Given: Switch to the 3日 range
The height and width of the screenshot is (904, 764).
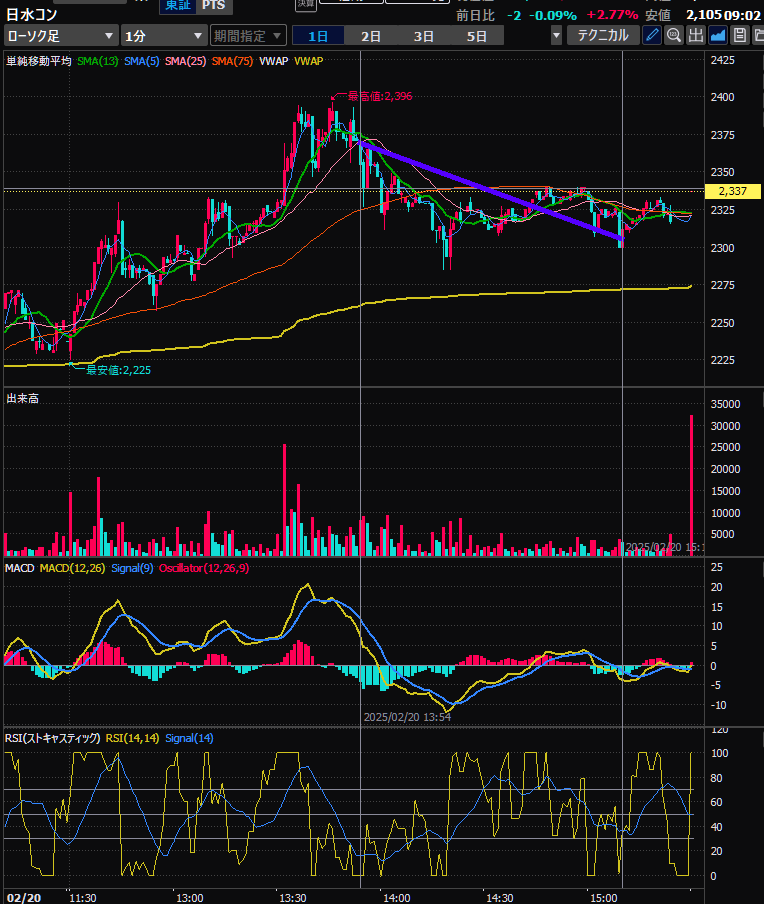Looking at the screenshot, I should 424,36.
